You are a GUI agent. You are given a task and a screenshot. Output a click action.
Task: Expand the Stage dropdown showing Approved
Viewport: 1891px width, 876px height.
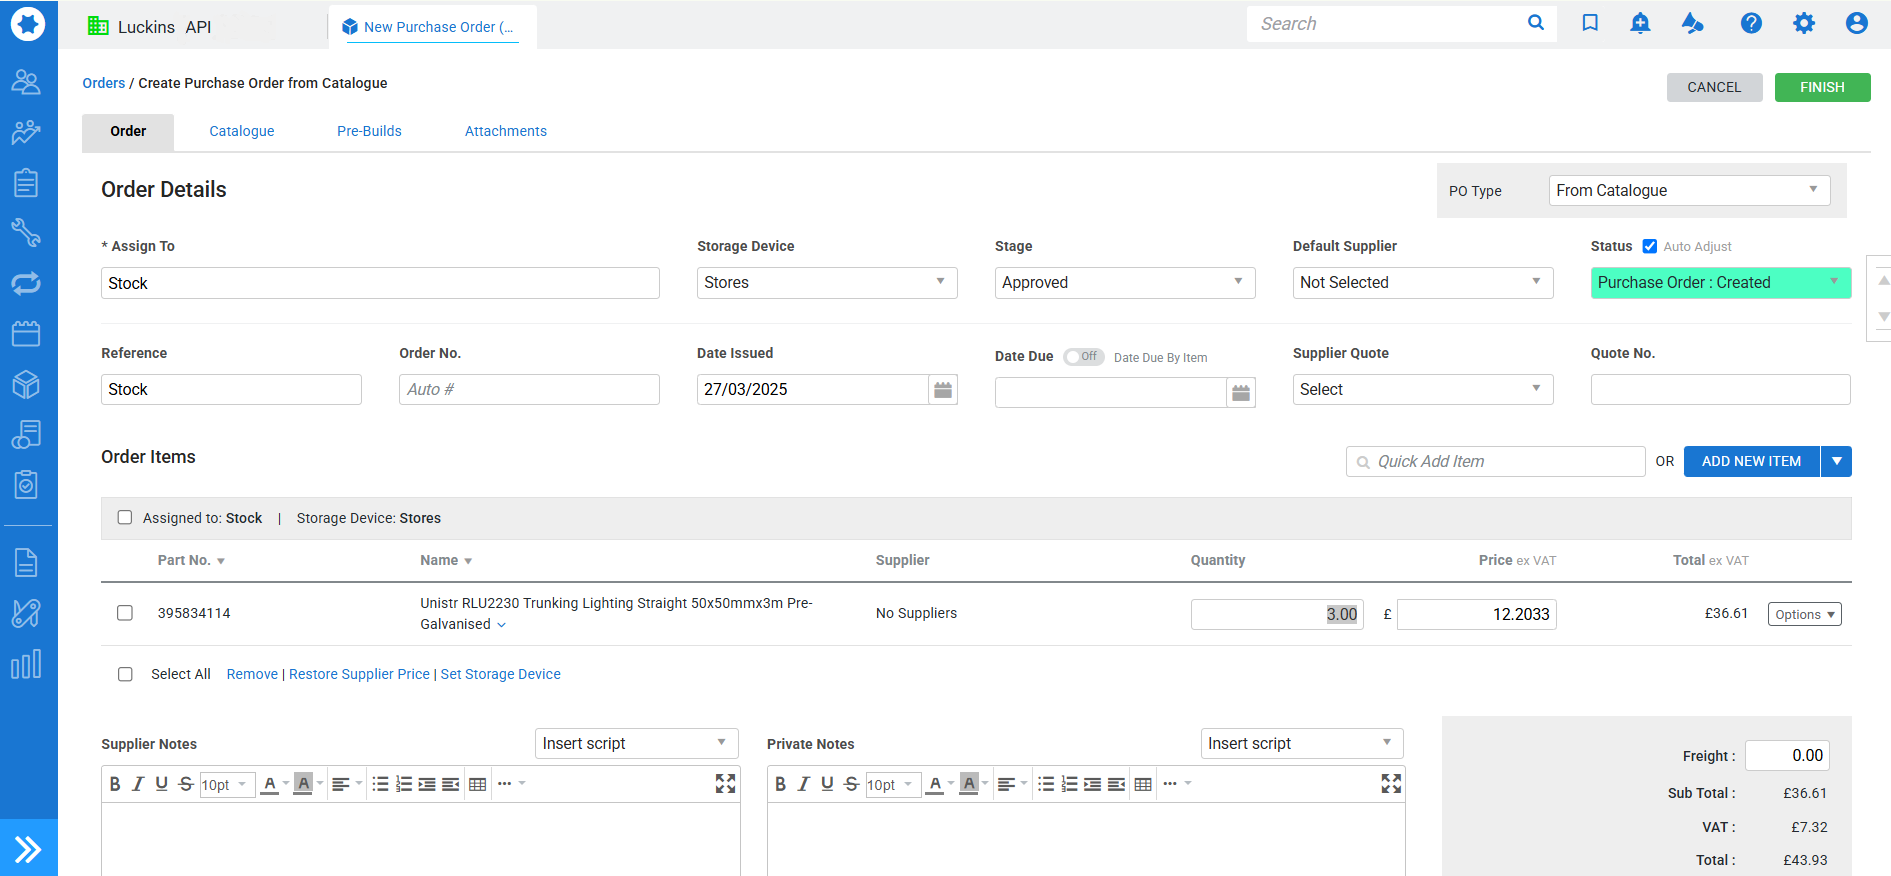[1124, 283]
